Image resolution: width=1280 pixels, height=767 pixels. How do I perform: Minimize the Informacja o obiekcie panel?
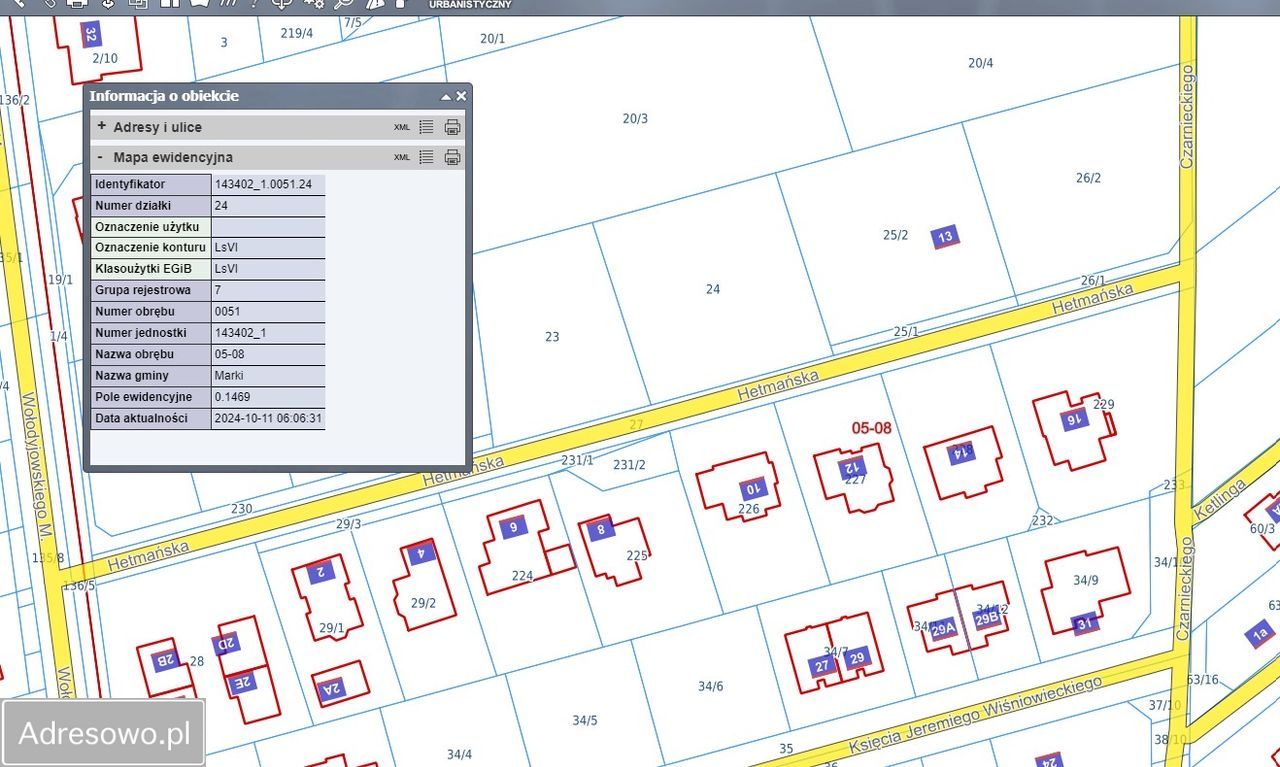coord(446,97)
